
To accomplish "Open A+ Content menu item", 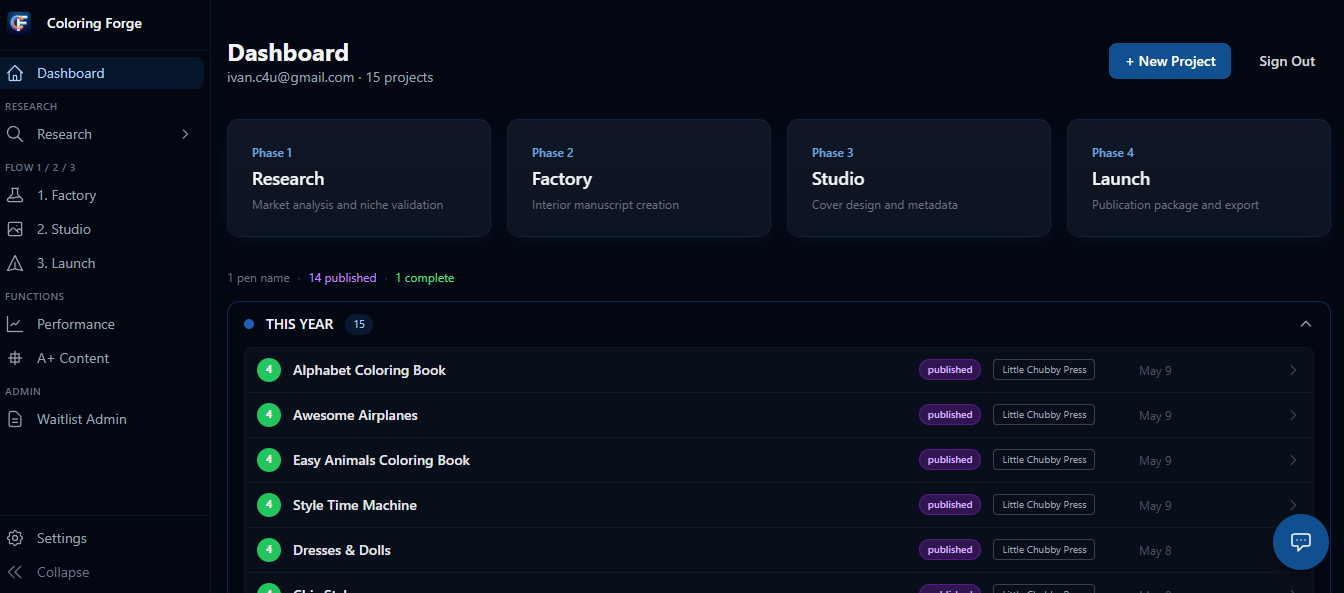I will (x=102, y=358).
